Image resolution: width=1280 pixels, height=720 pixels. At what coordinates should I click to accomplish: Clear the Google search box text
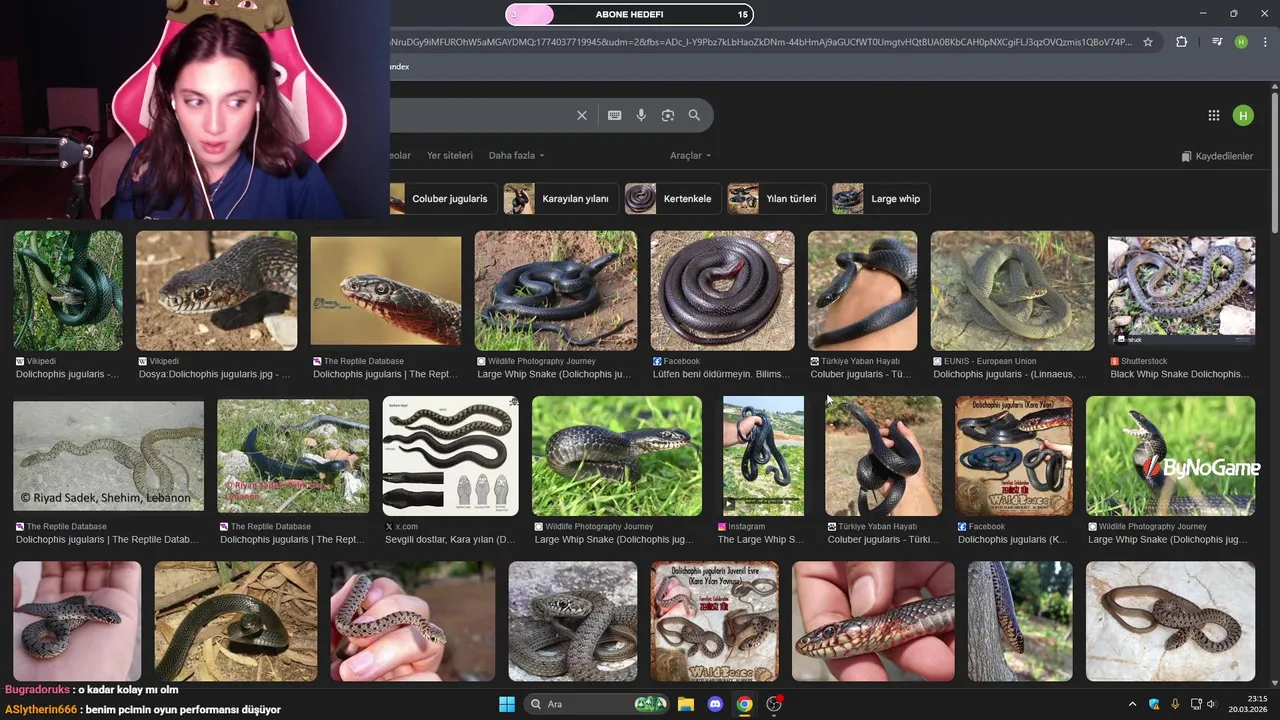pyautogui.click(x=582, y=115)
